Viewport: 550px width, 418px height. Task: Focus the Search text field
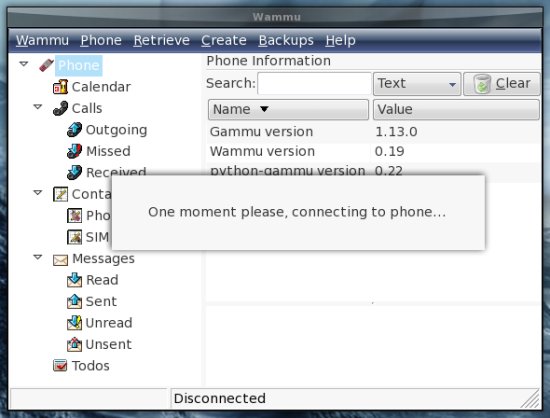314,83
